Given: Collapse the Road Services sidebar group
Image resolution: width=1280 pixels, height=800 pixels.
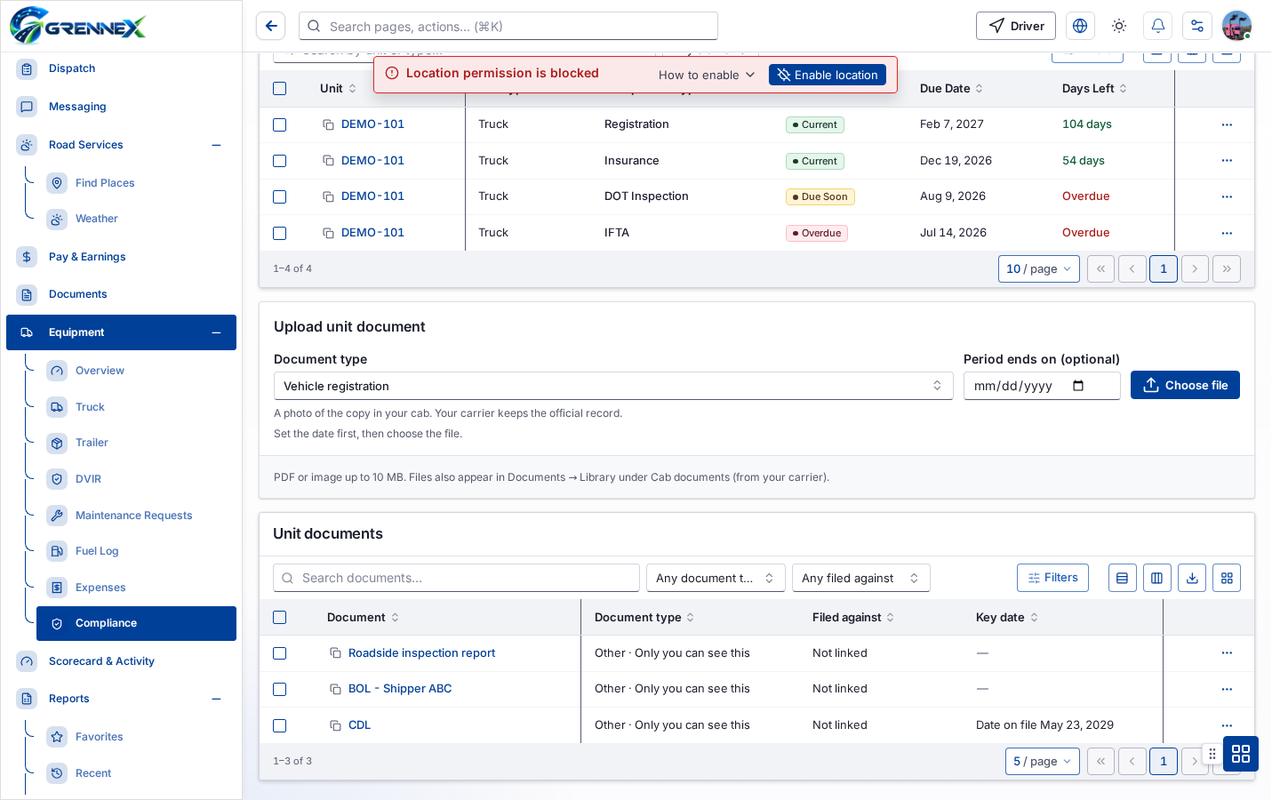Looking at the screenshot, I should [216, 145].
